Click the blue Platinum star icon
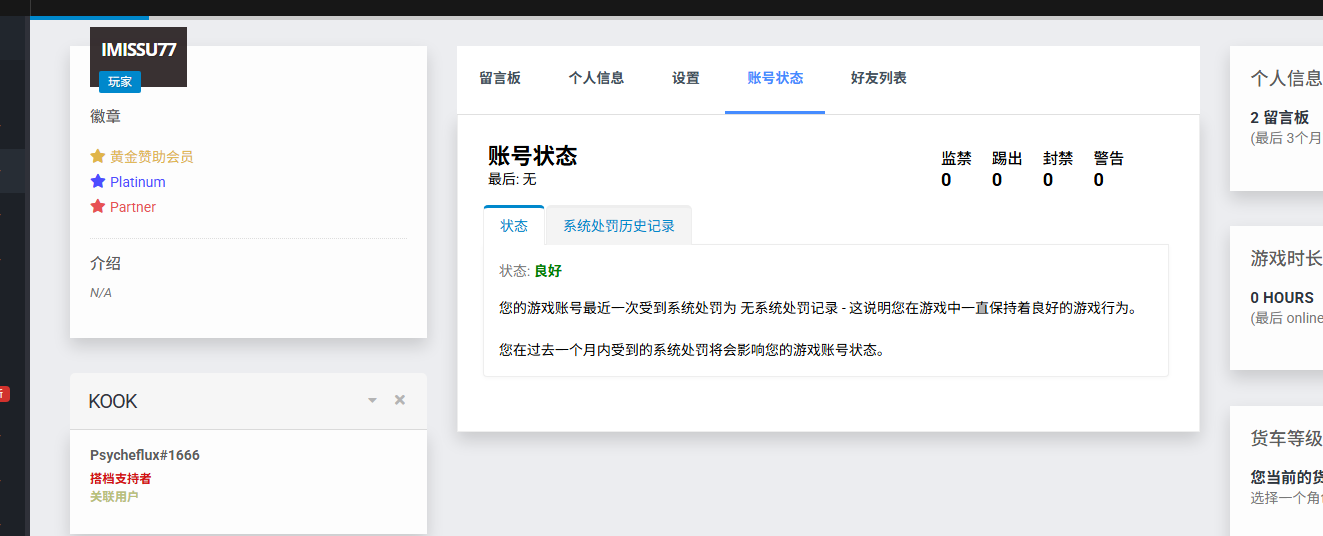 [x=98, y=182]
